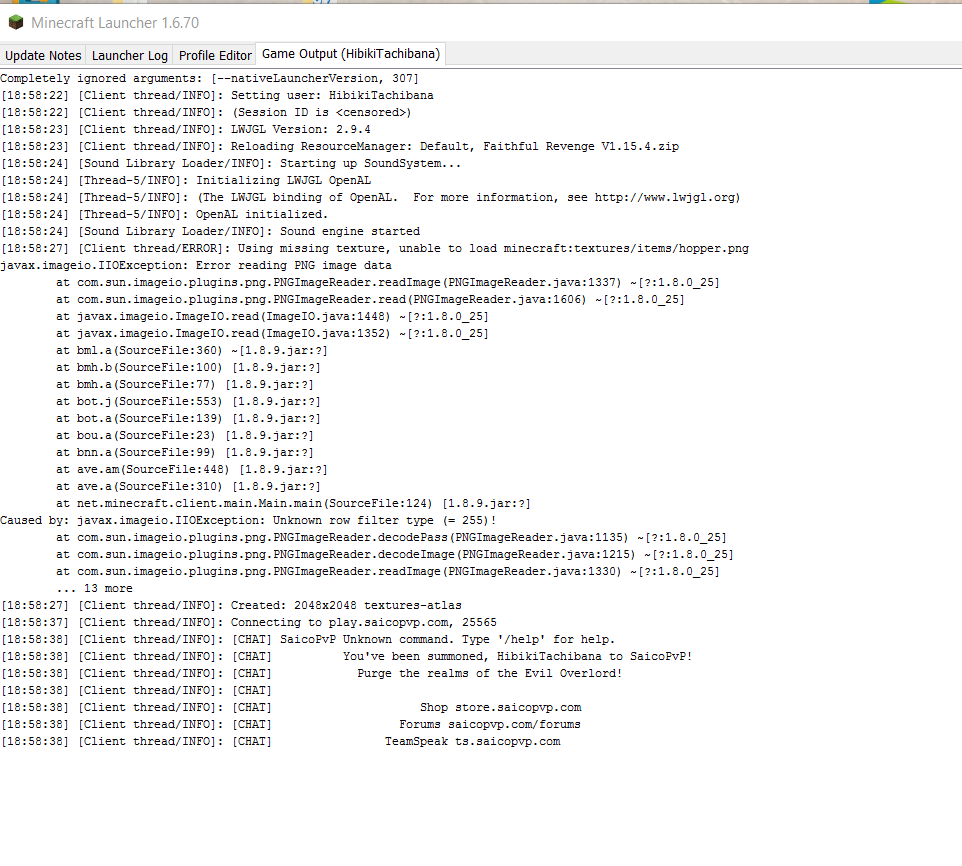Select the 'ave.a(SourceFile:310)' line

[x=188, y=487]
